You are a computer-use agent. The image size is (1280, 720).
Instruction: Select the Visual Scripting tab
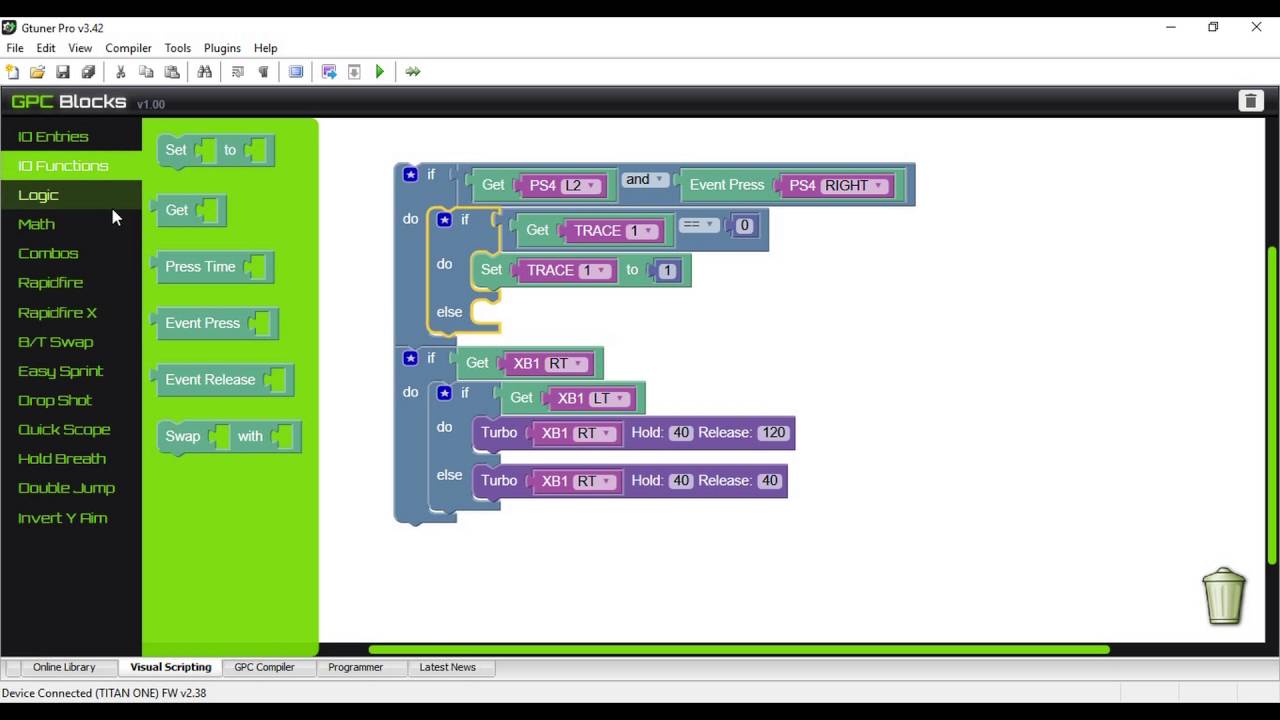click(170, 667)
